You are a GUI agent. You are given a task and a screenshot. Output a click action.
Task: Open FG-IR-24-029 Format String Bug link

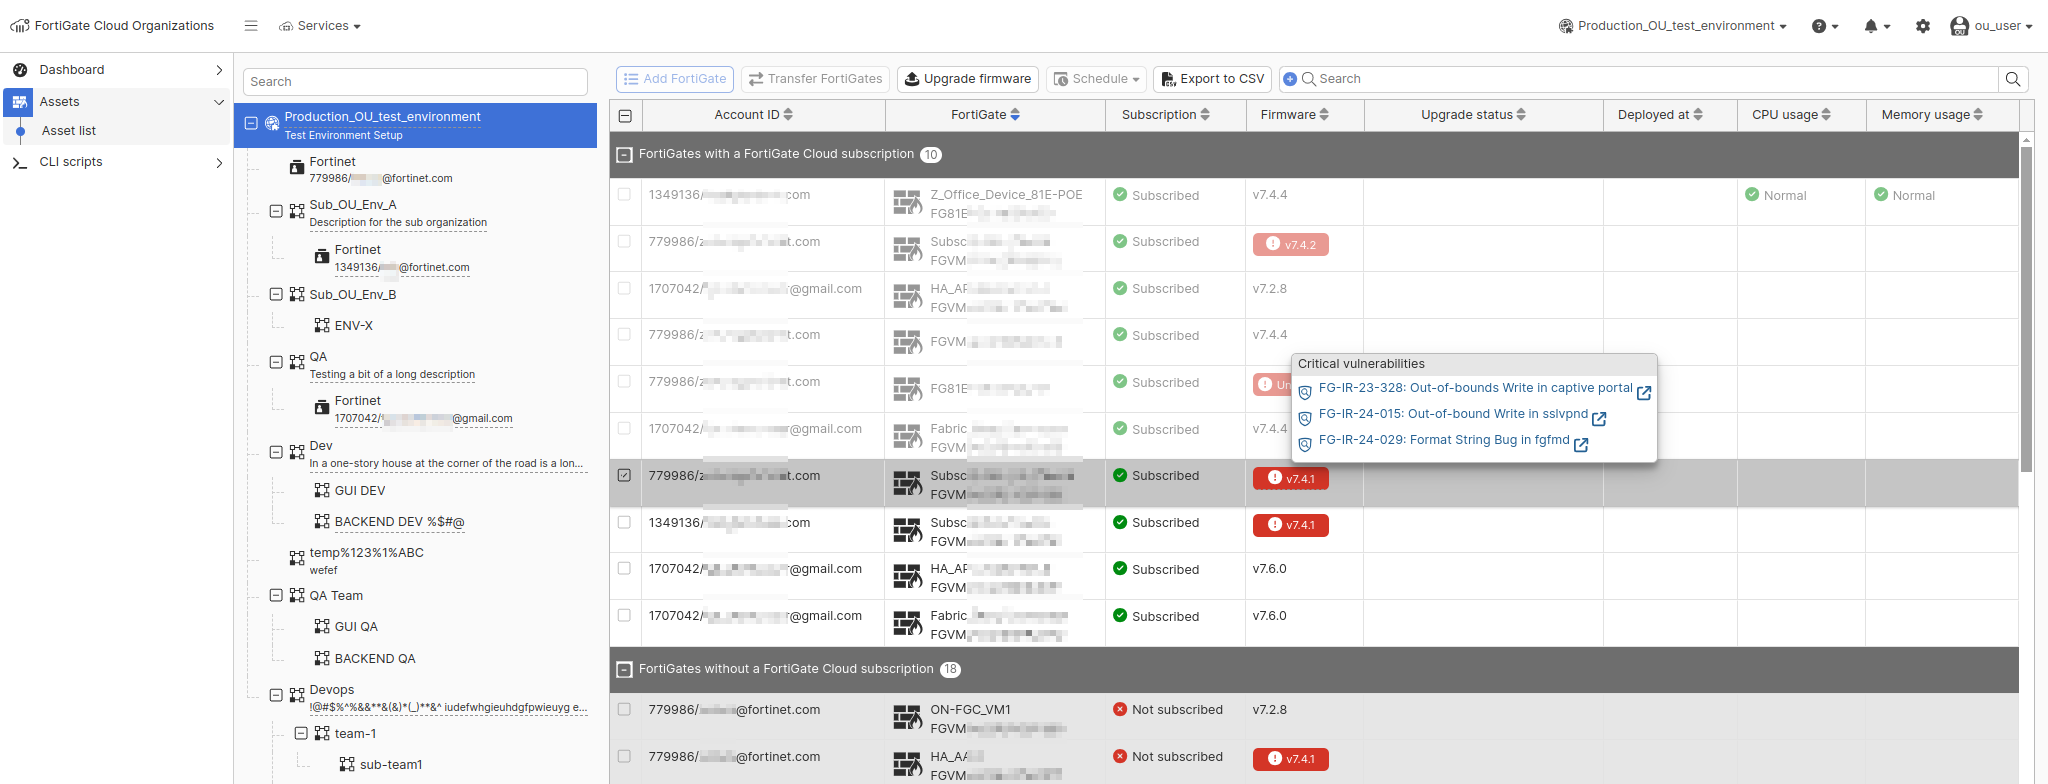[1444, 440]
